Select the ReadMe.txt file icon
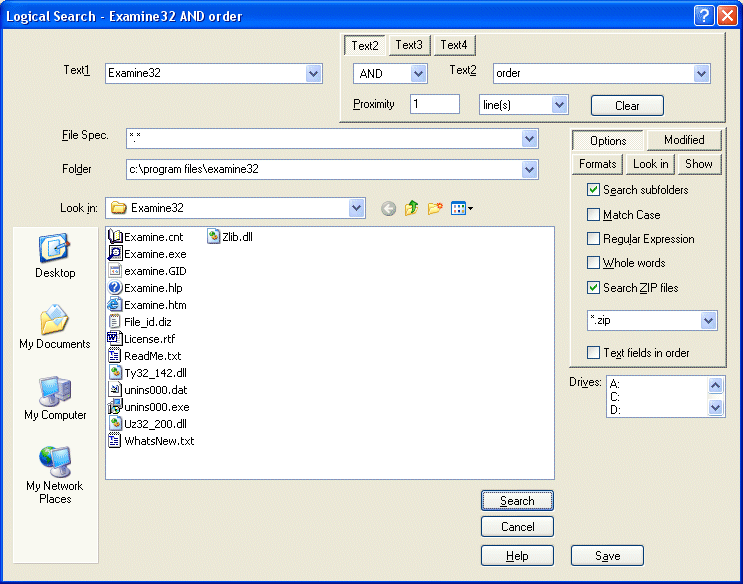The image size is (743, 584). coord(115,356)
